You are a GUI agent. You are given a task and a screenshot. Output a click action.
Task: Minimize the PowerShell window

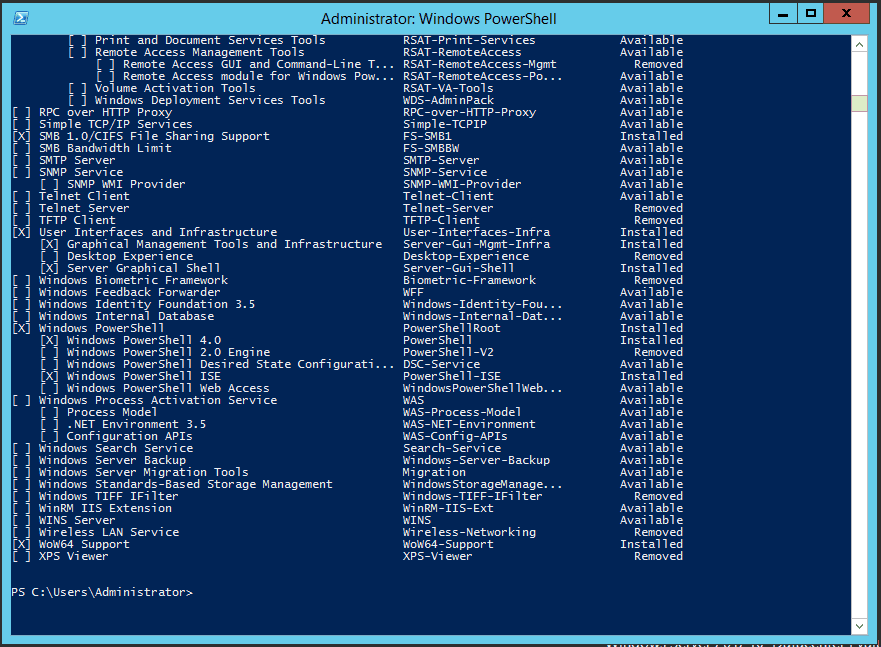[x=783, y=13]
